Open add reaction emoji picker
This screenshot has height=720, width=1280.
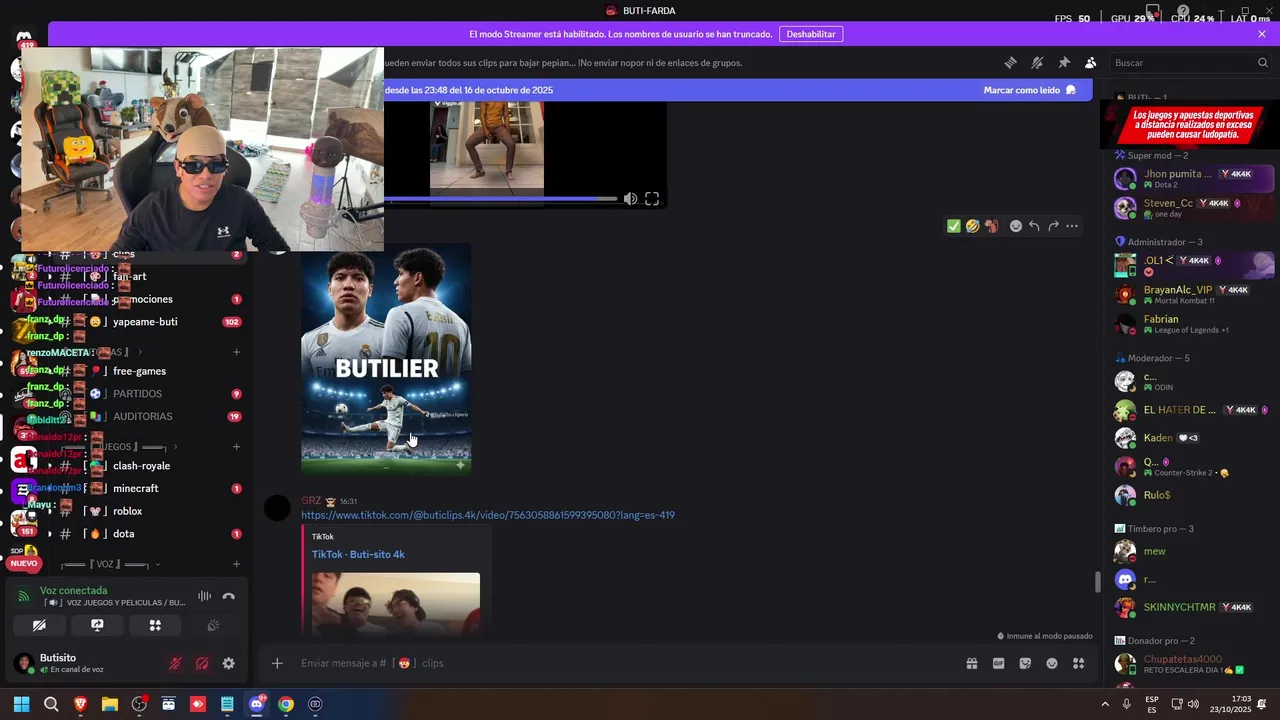click(x=1016, y=226)
